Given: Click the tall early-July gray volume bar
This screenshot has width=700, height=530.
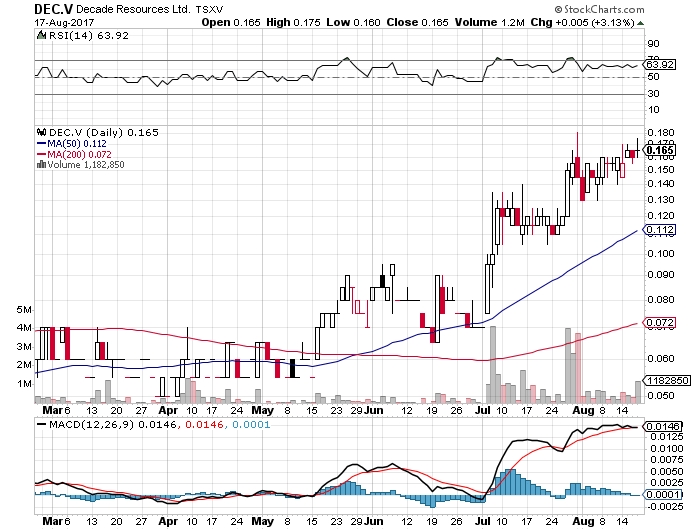Looking at the screenshot, I should [493, 365].
